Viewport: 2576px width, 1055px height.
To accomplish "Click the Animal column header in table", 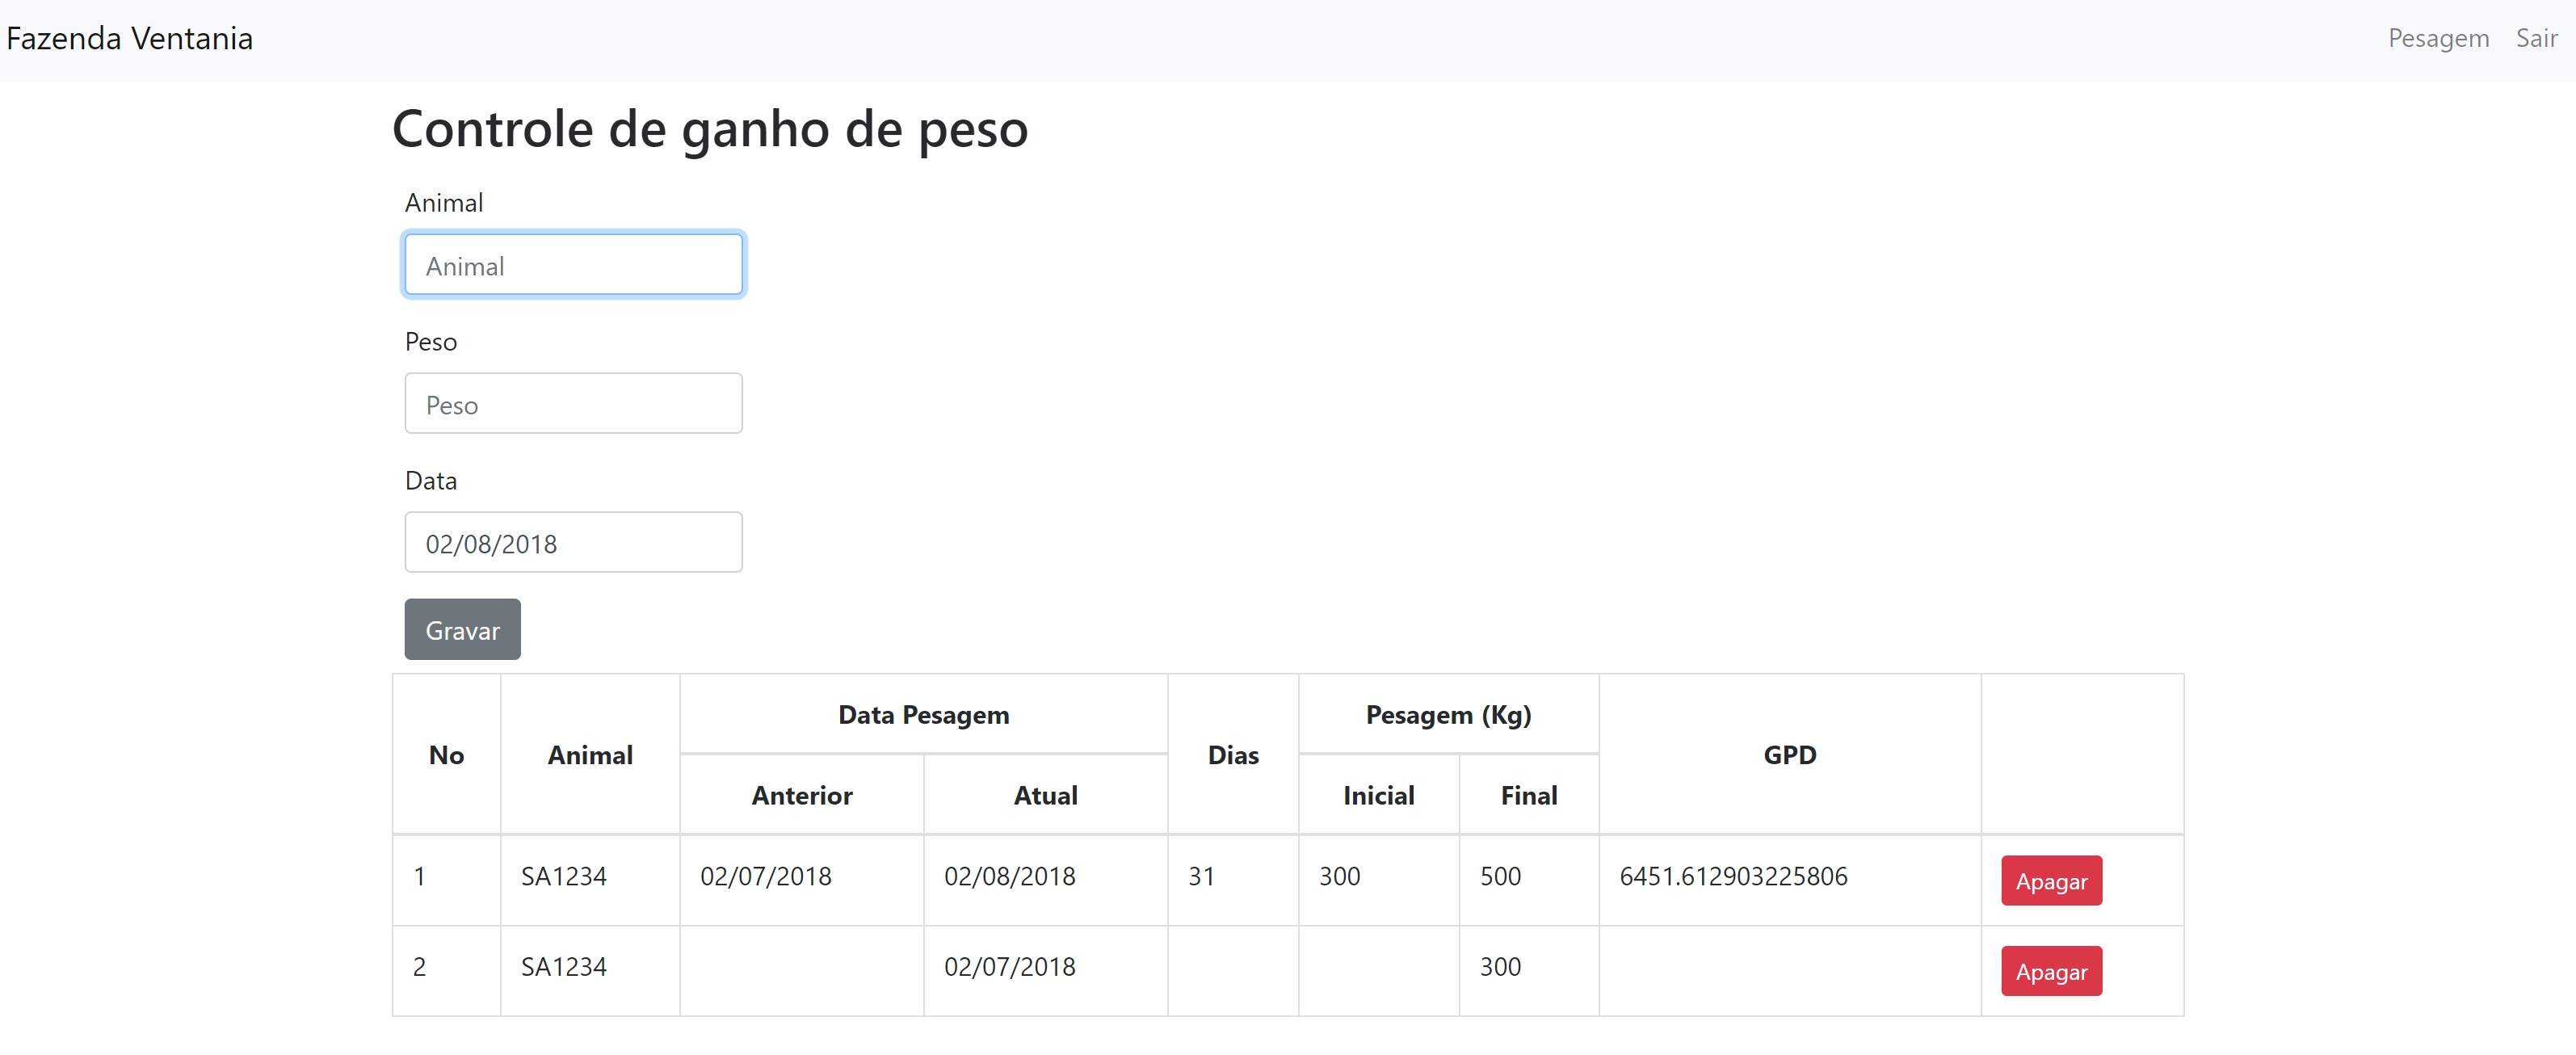I will [590, 755].
